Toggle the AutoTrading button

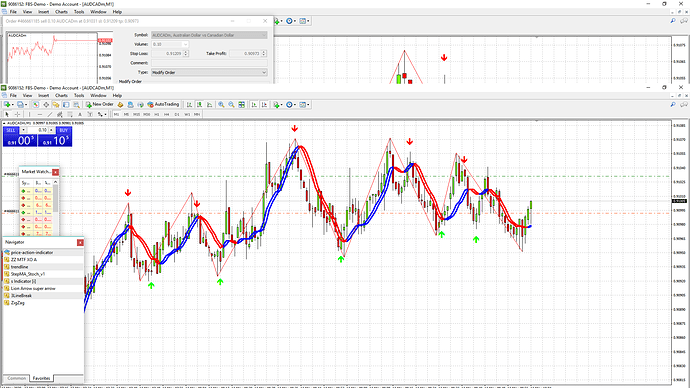pos(163,105)
